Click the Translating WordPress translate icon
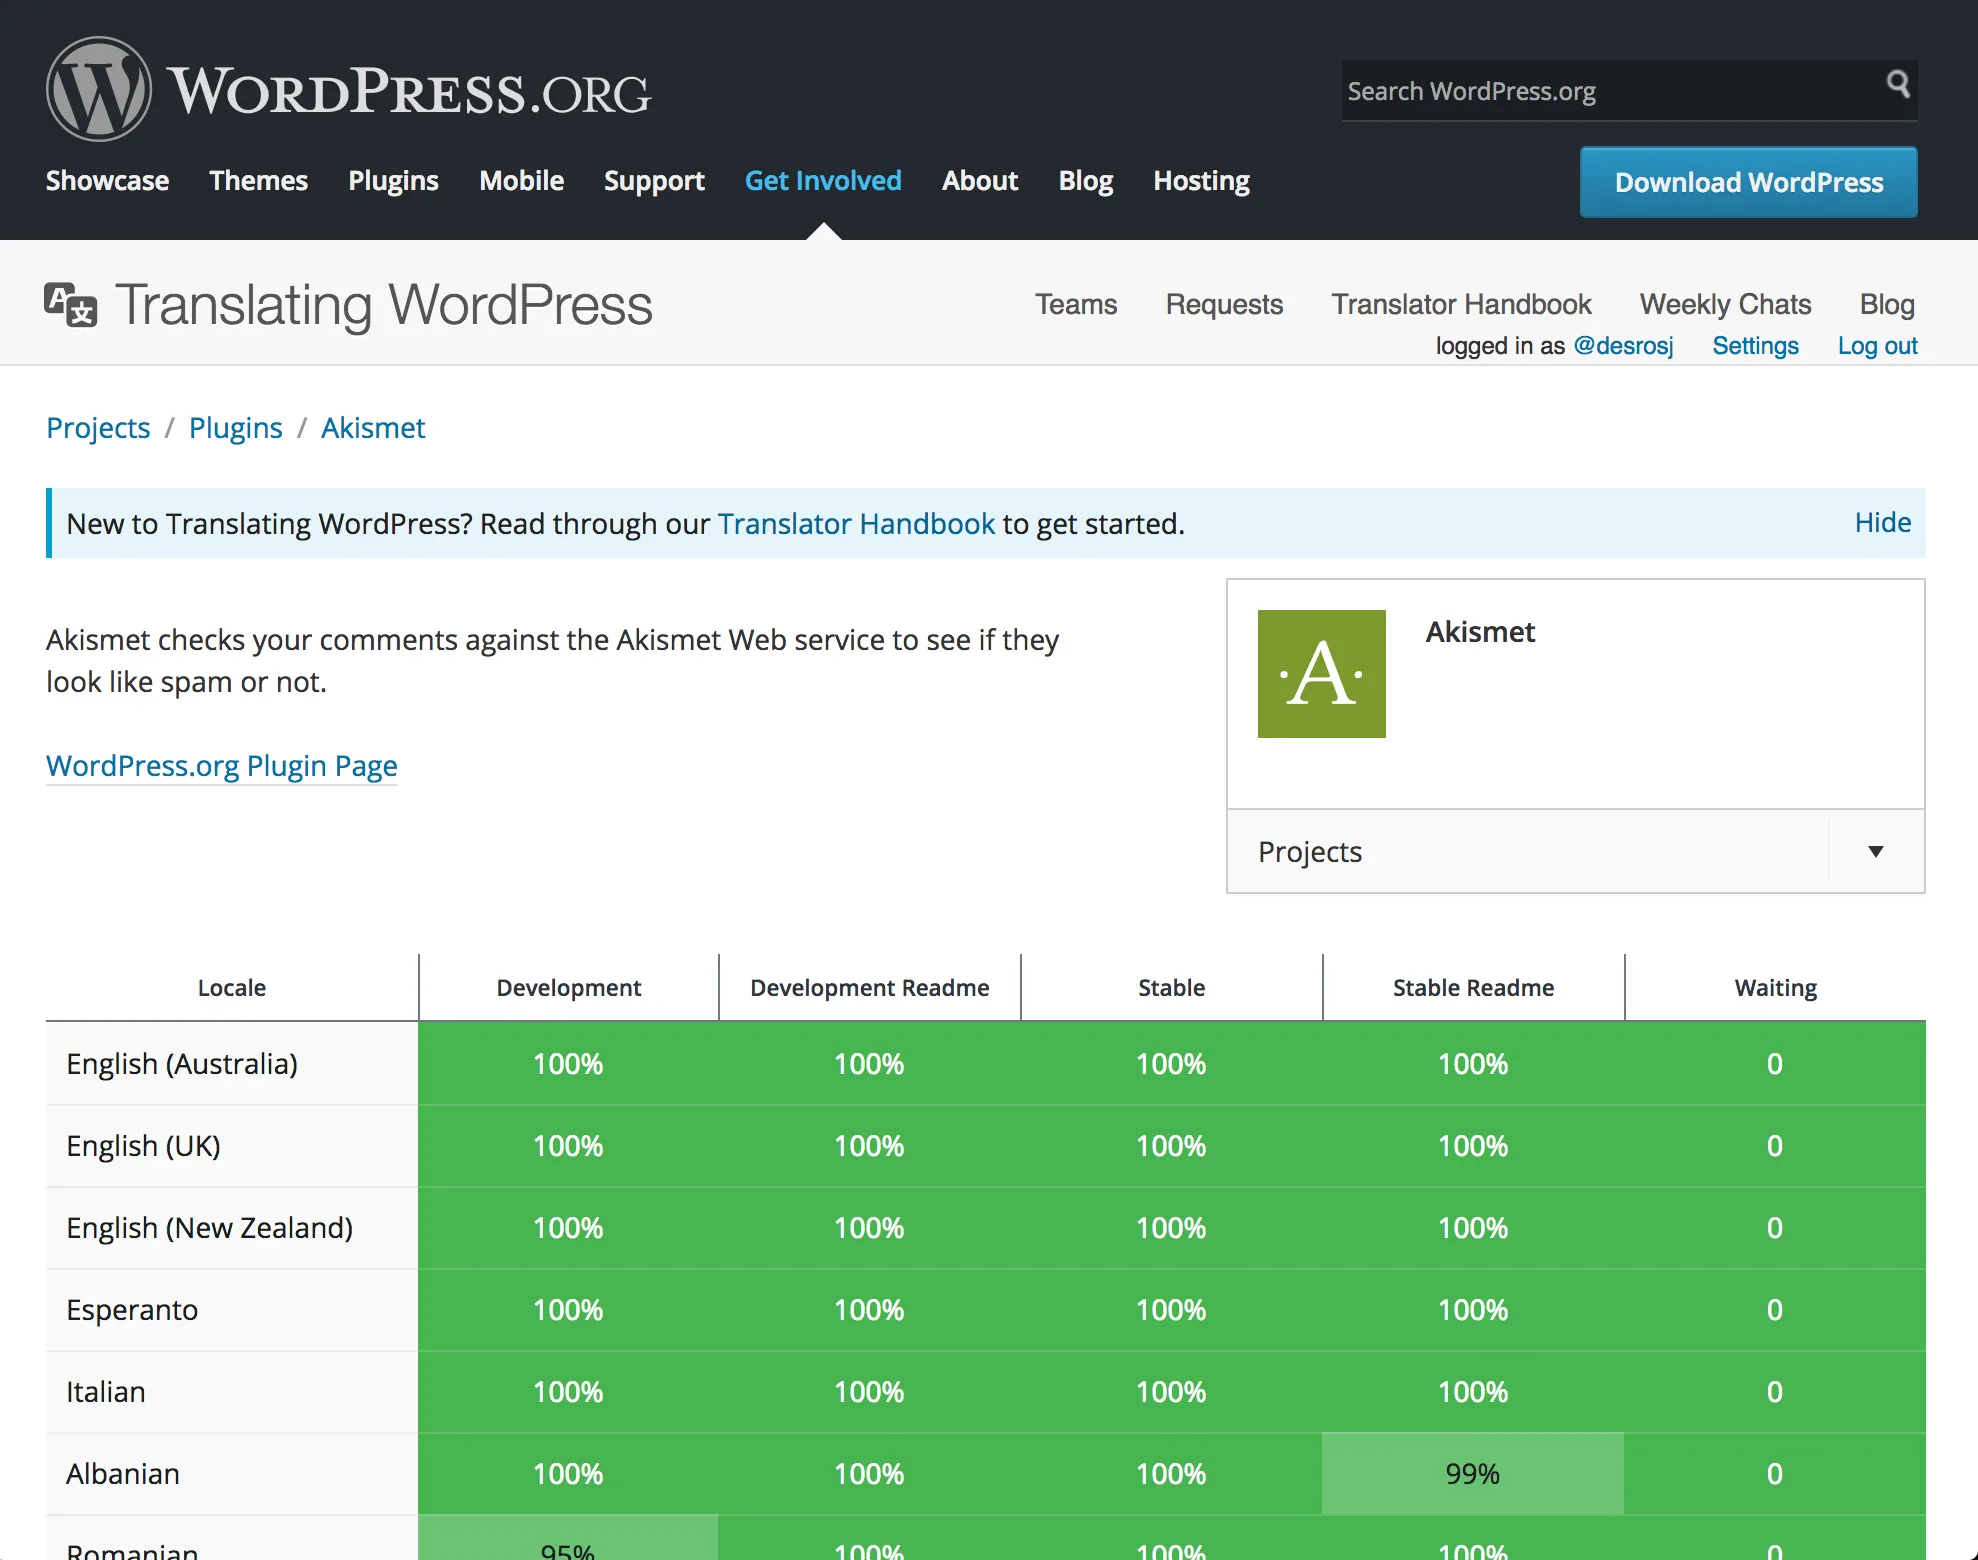 click(70, 305)
